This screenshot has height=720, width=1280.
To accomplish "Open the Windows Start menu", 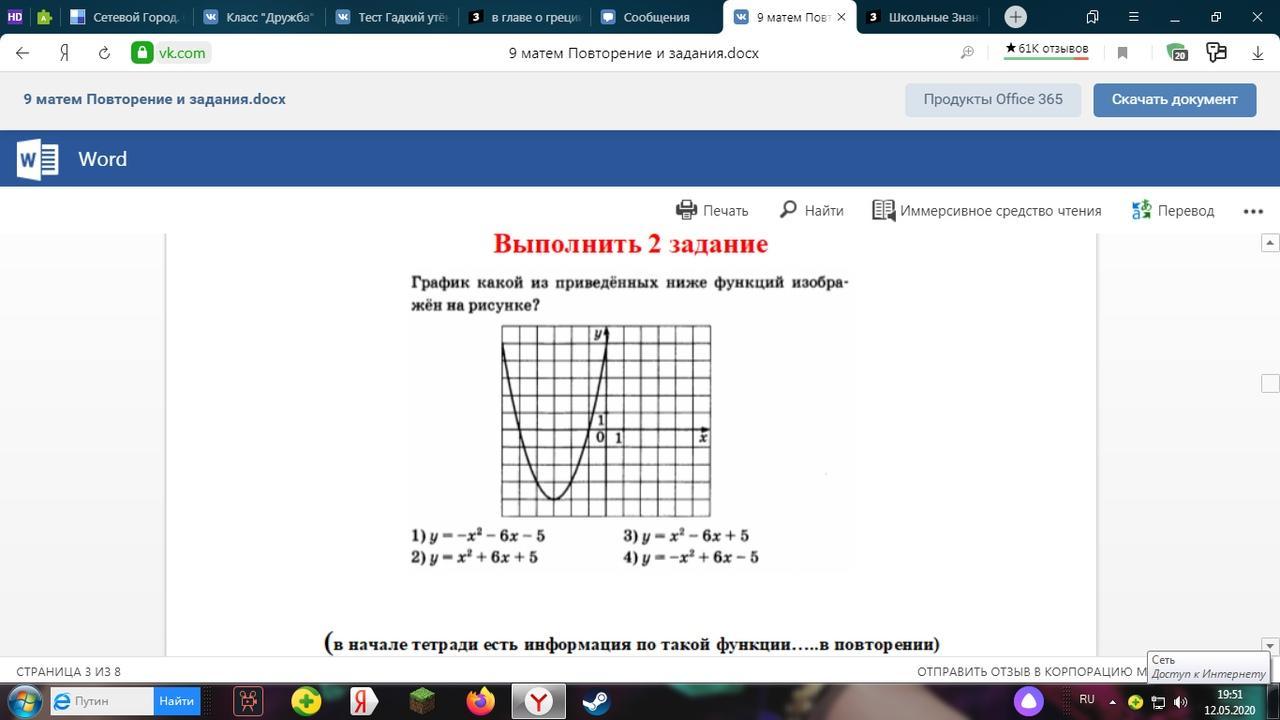I will [x=23, y=700].
